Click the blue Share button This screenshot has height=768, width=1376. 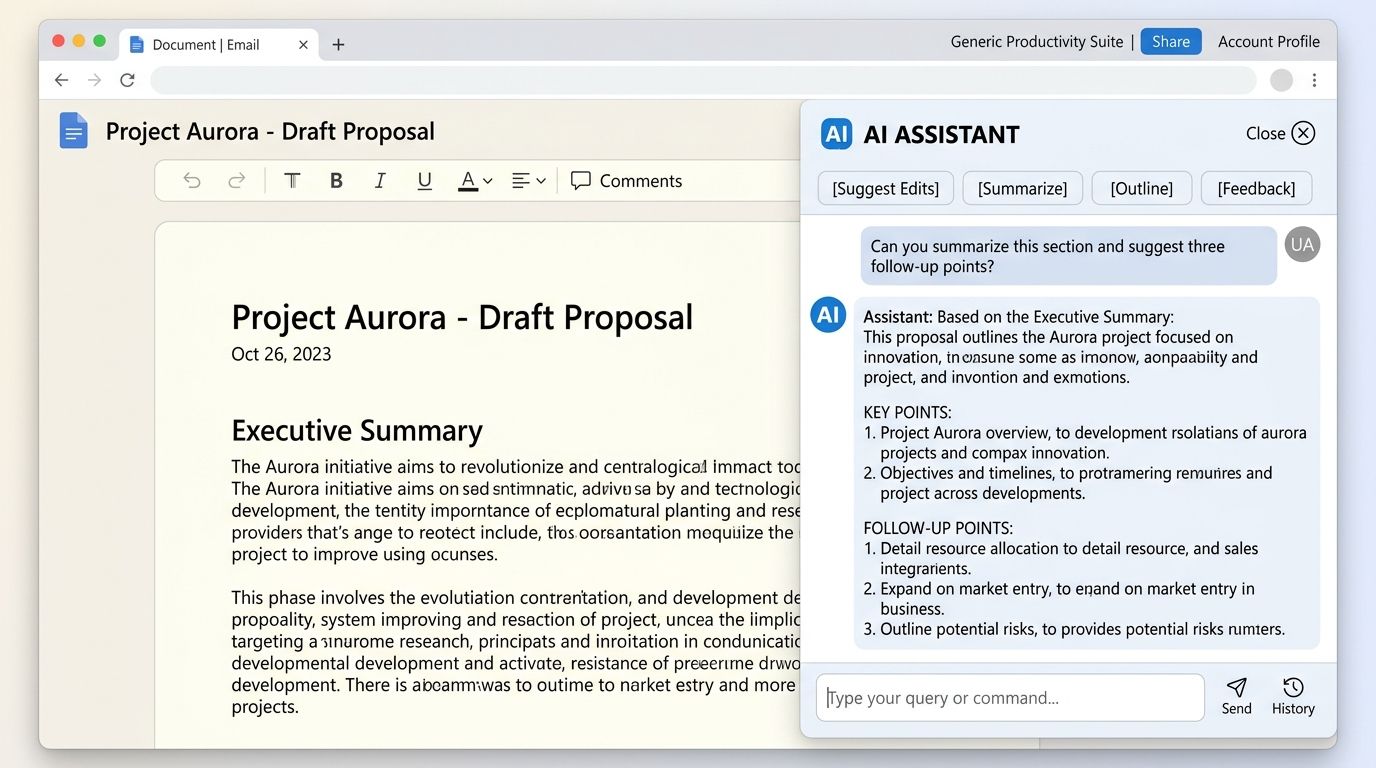[1171, 42]
